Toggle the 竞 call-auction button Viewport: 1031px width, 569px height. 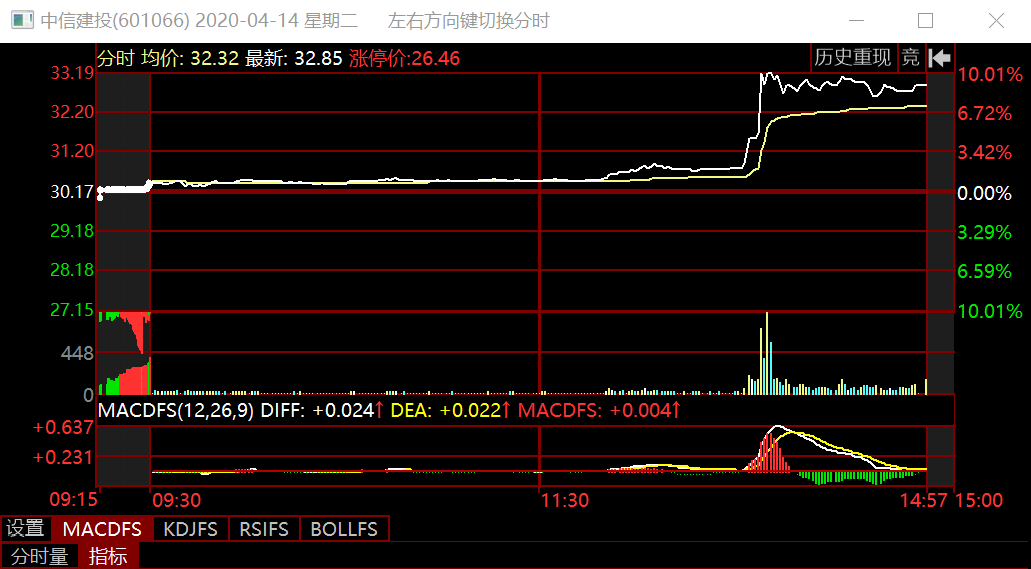910,58
